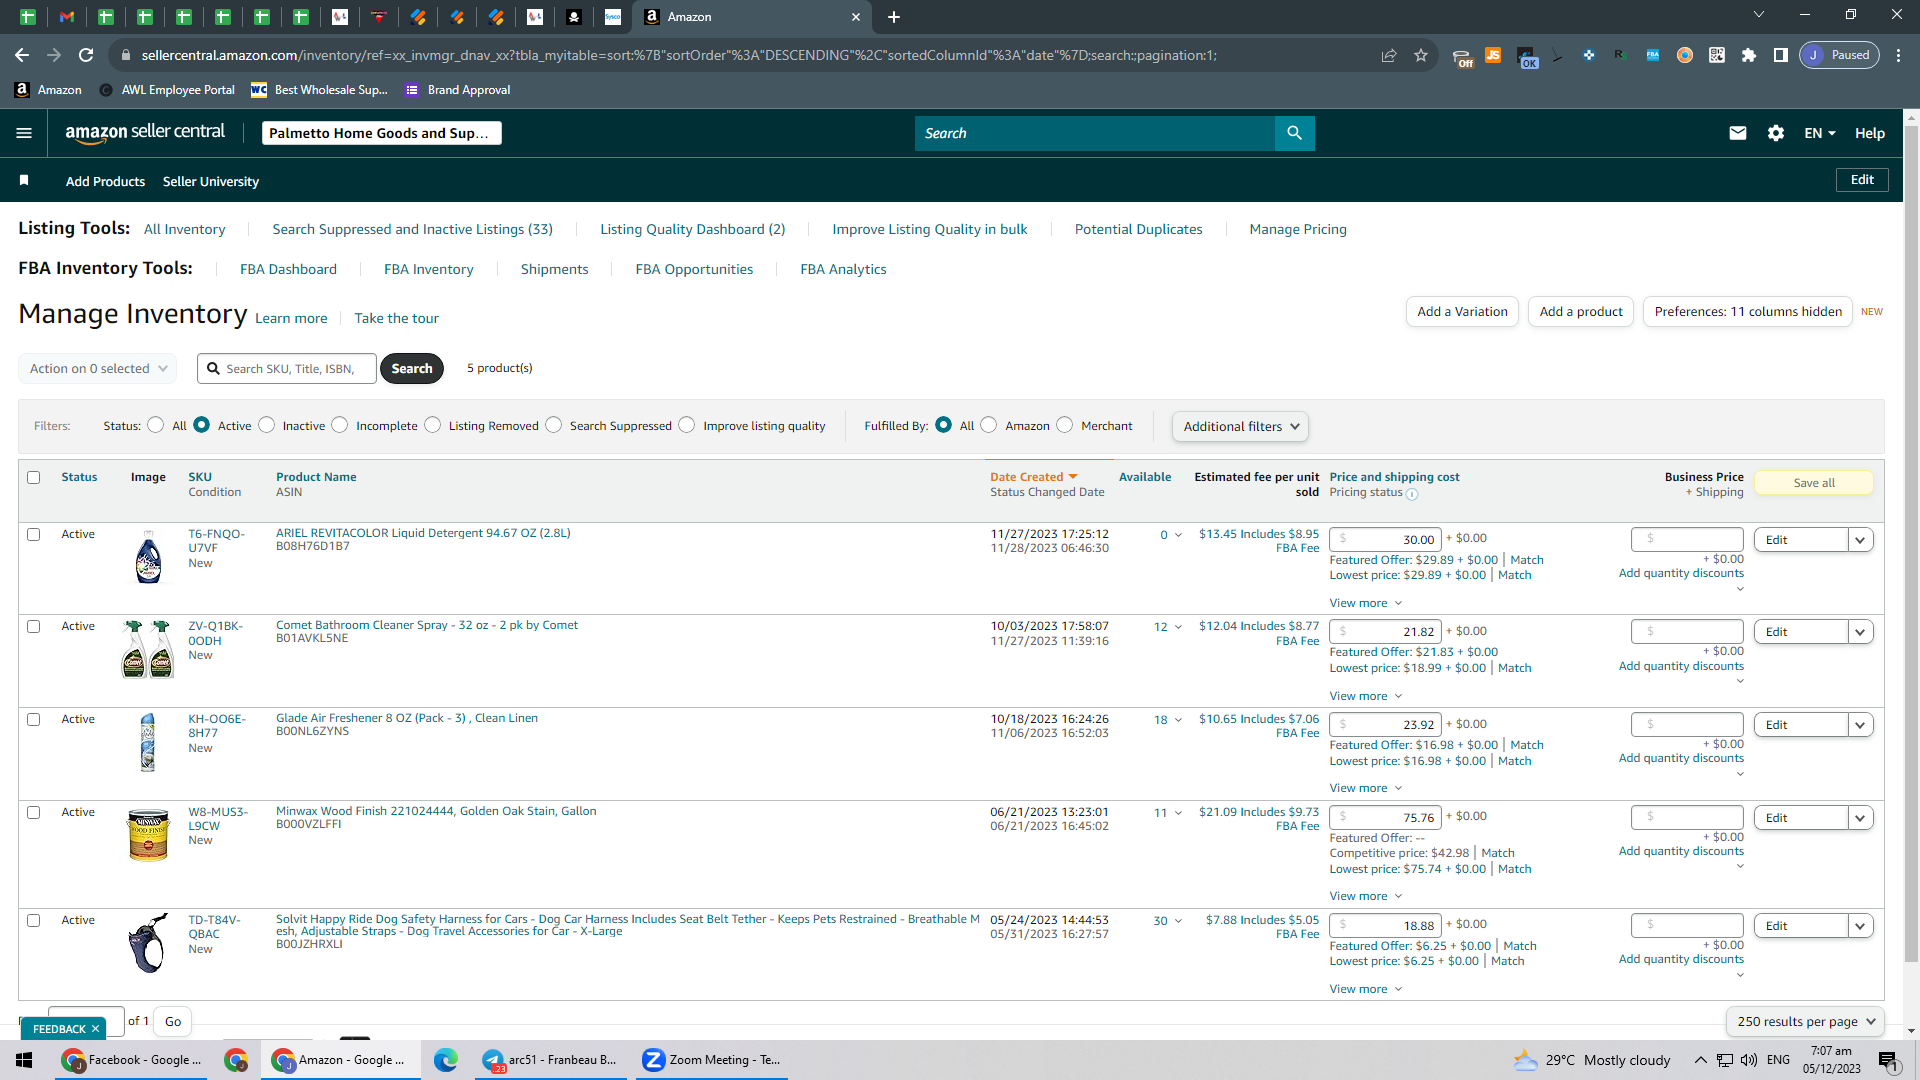Tick the select-all checkbox in table header
This screenshot has width=1920, height=1080.
tap(34, 478)
